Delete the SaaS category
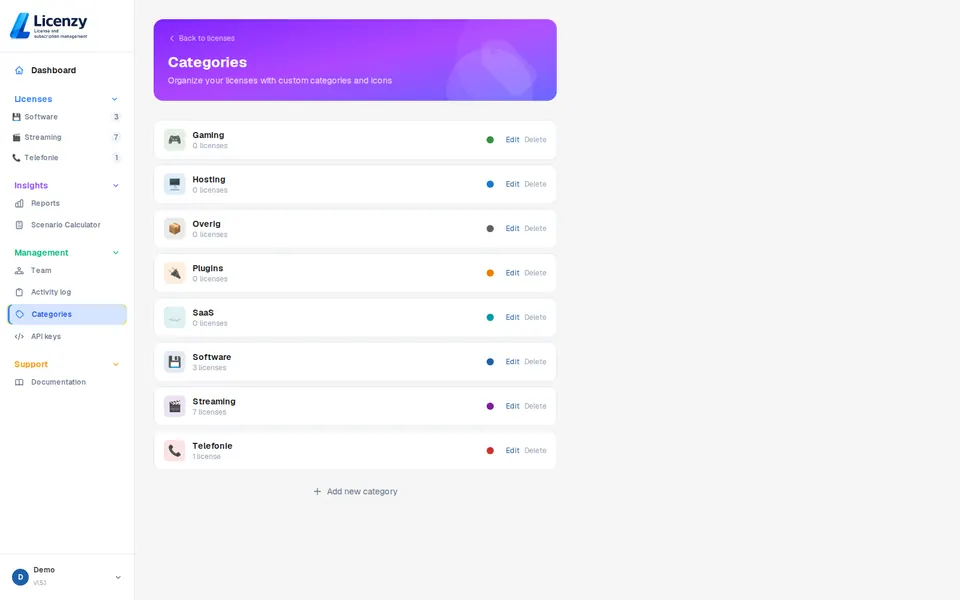 coord(535,317)
